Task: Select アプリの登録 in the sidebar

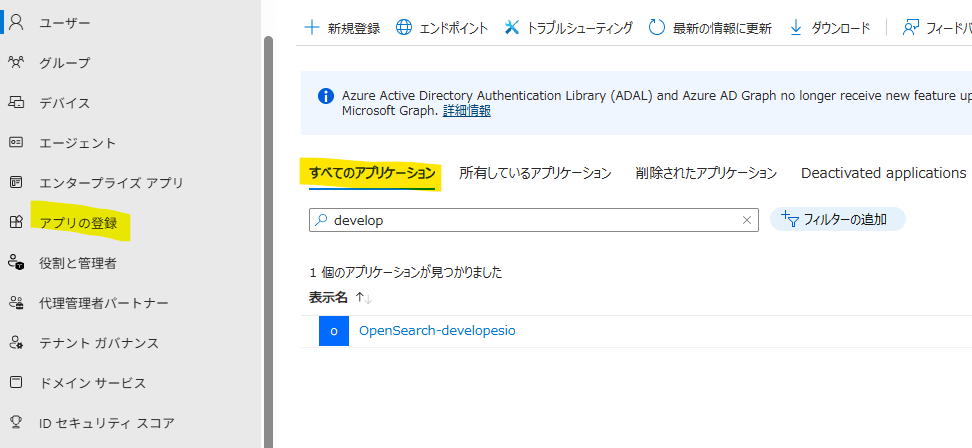Action: [x=78, y=223]
